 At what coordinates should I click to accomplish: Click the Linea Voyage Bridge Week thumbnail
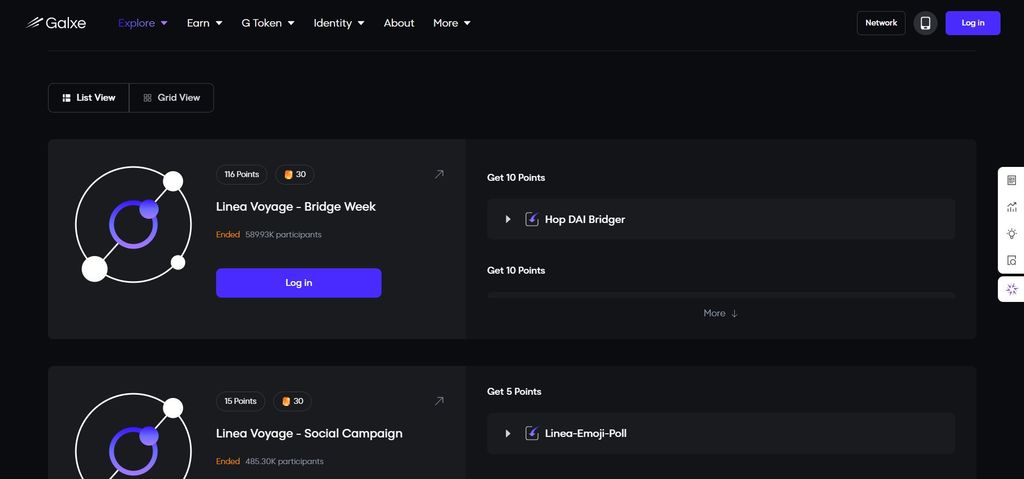tap(133, 225)
